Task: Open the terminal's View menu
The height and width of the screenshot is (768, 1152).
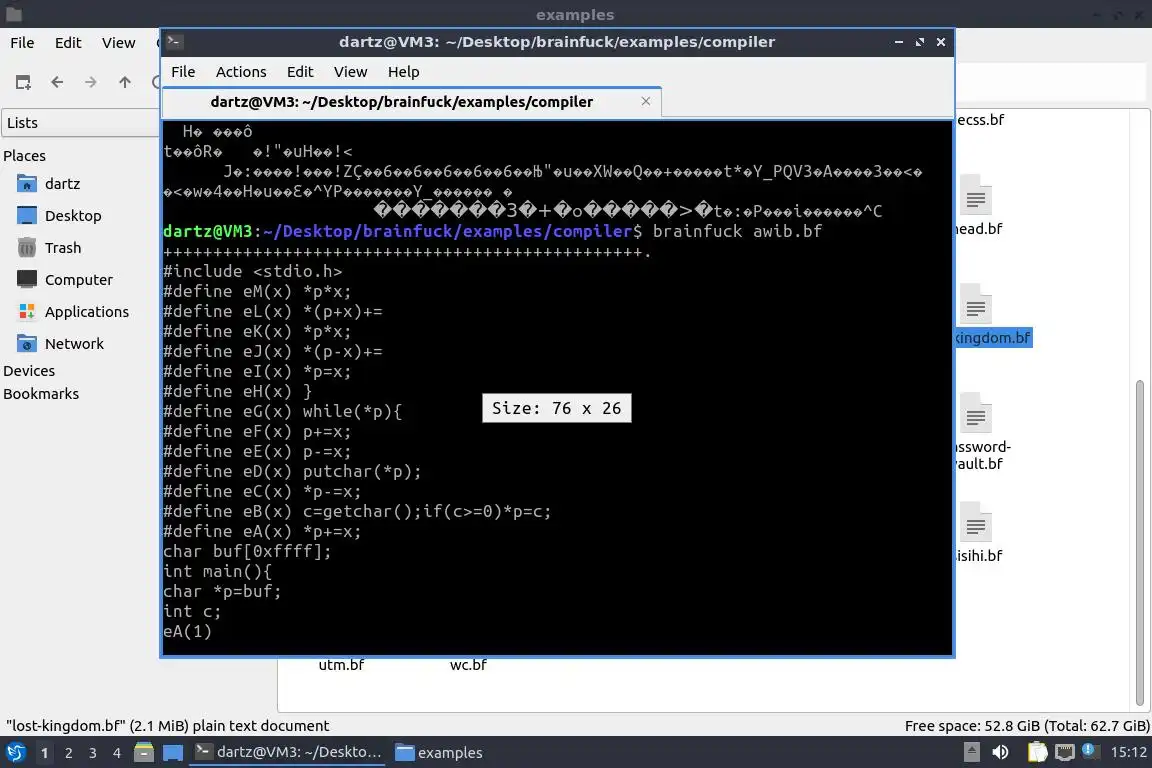Action: click(x=350, y=72)
